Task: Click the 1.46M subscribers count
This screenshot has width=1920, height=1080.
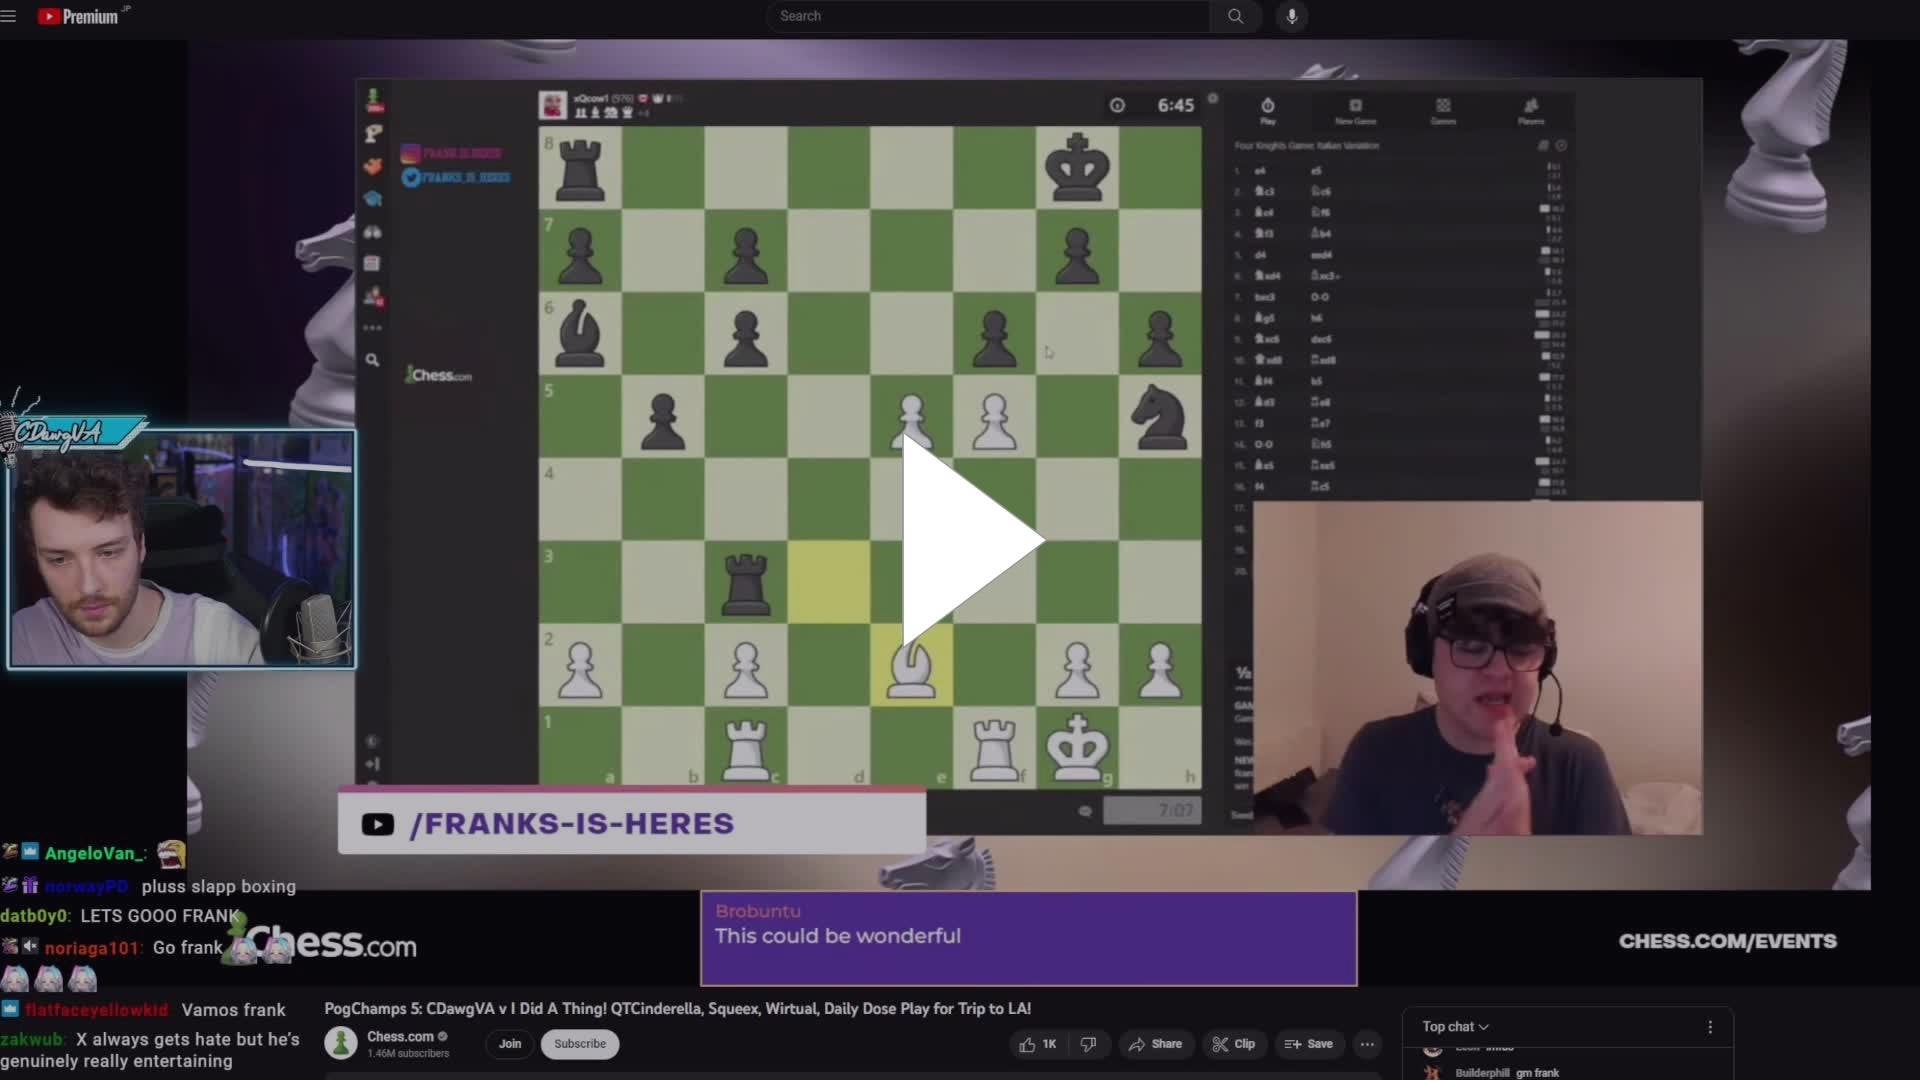Action: coord(408,1053)
